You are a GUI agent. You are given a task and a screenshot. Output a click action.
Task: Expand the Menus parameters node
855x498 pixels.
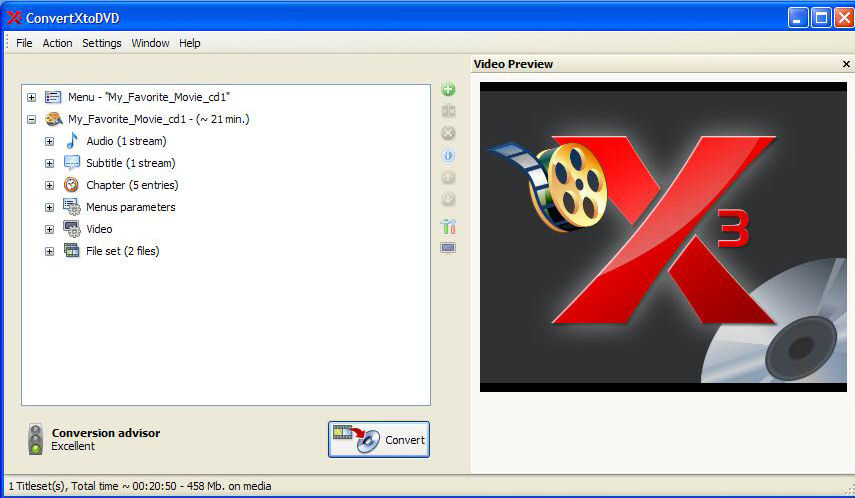tap(50, 207)
